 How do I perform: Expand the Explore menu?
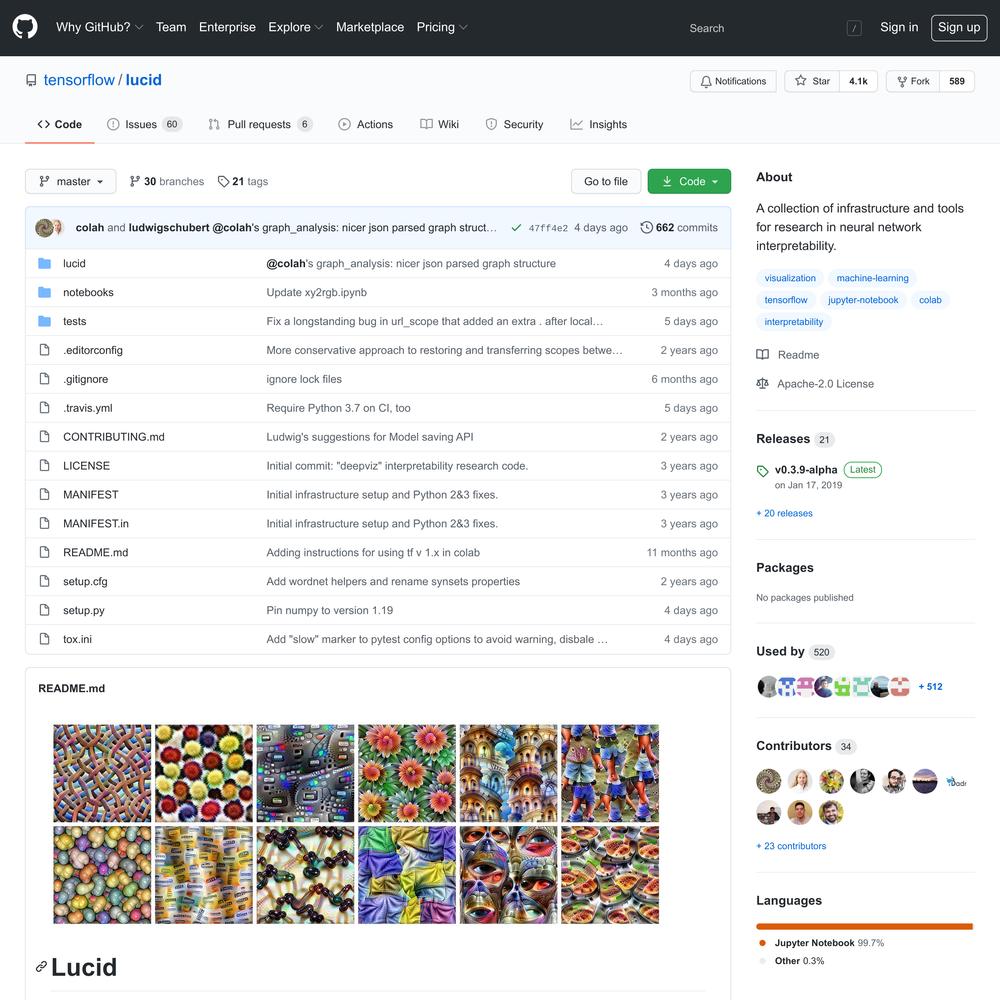pyautogui.click(x=295, y=27)
